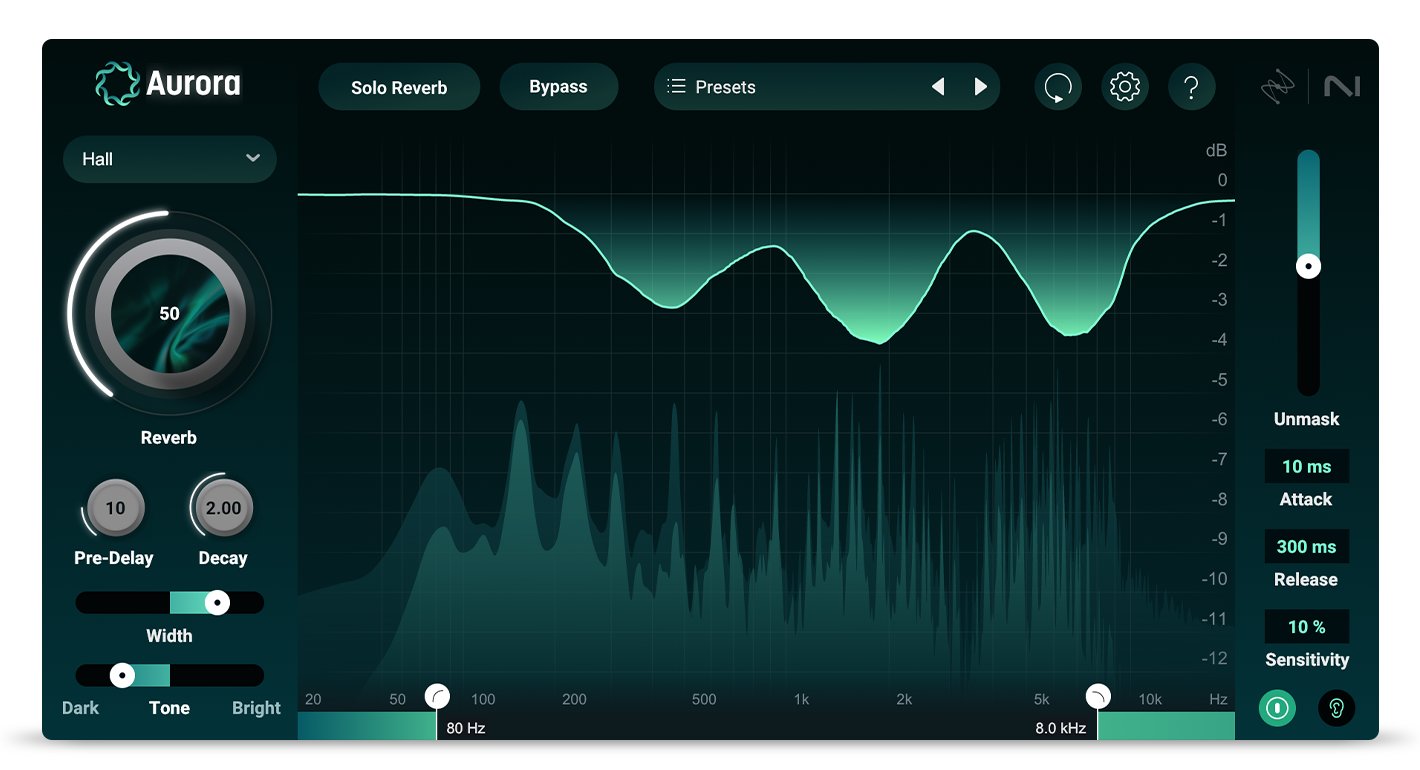Click the Sensitivity 10 % value field
The image size is (1420, 770).
pos(1306,627)
